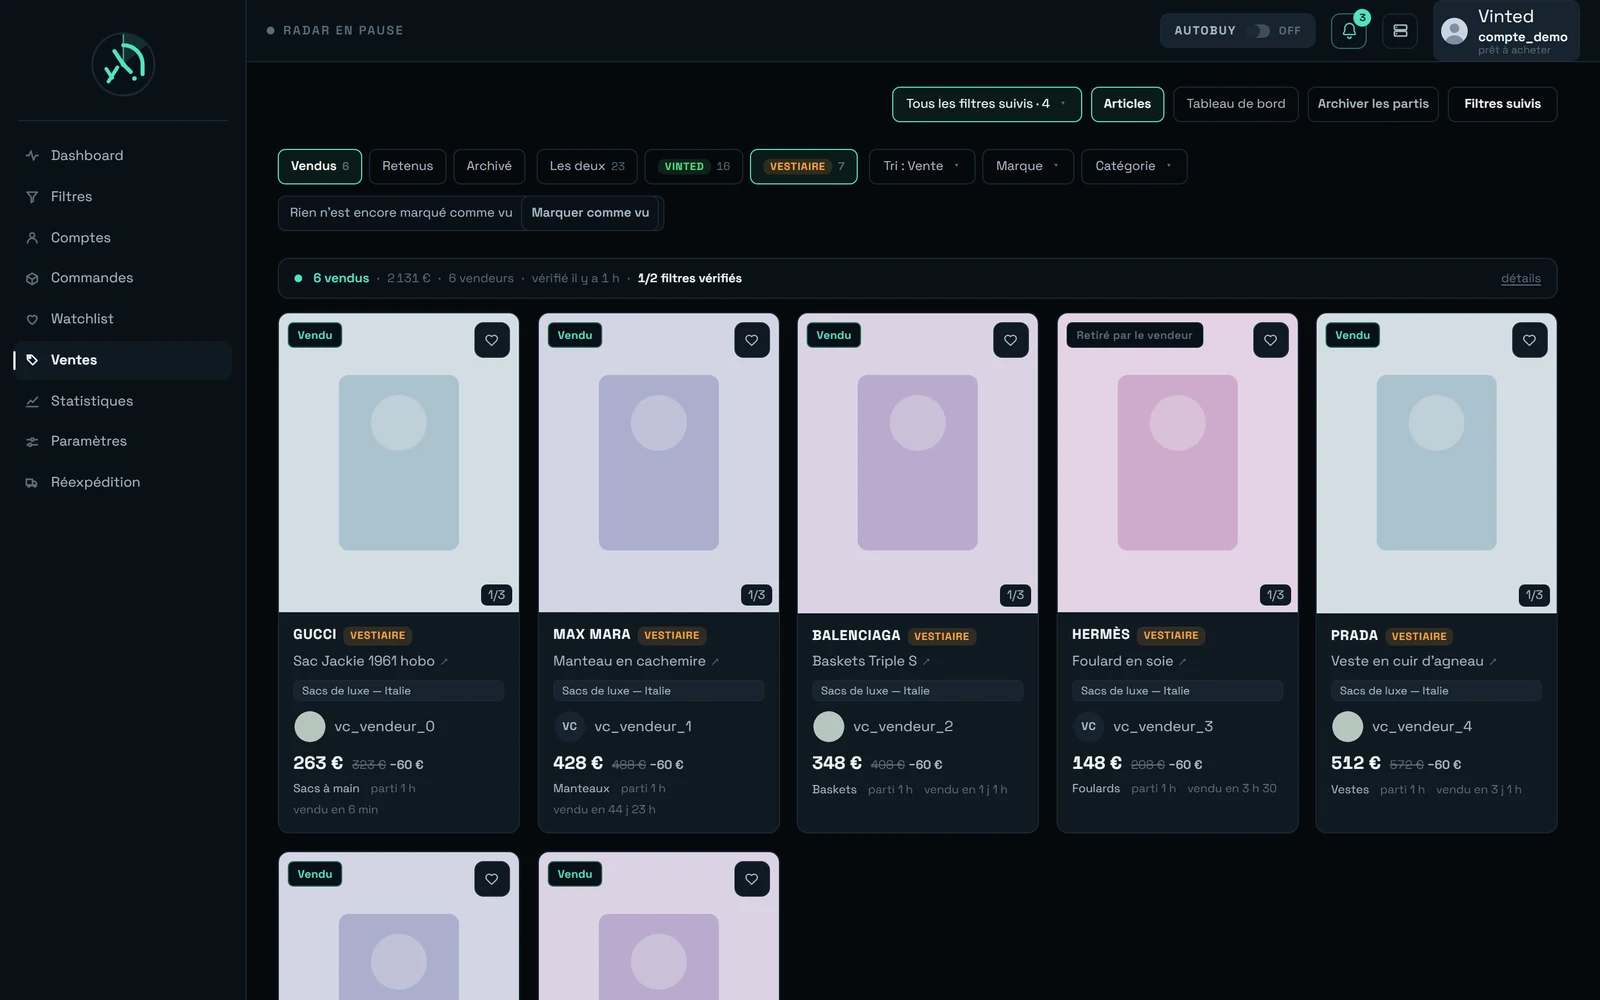This screenshot has width=1600, height=1000.
Task: Click Marquer comme vu button
Action: point(590,213)
